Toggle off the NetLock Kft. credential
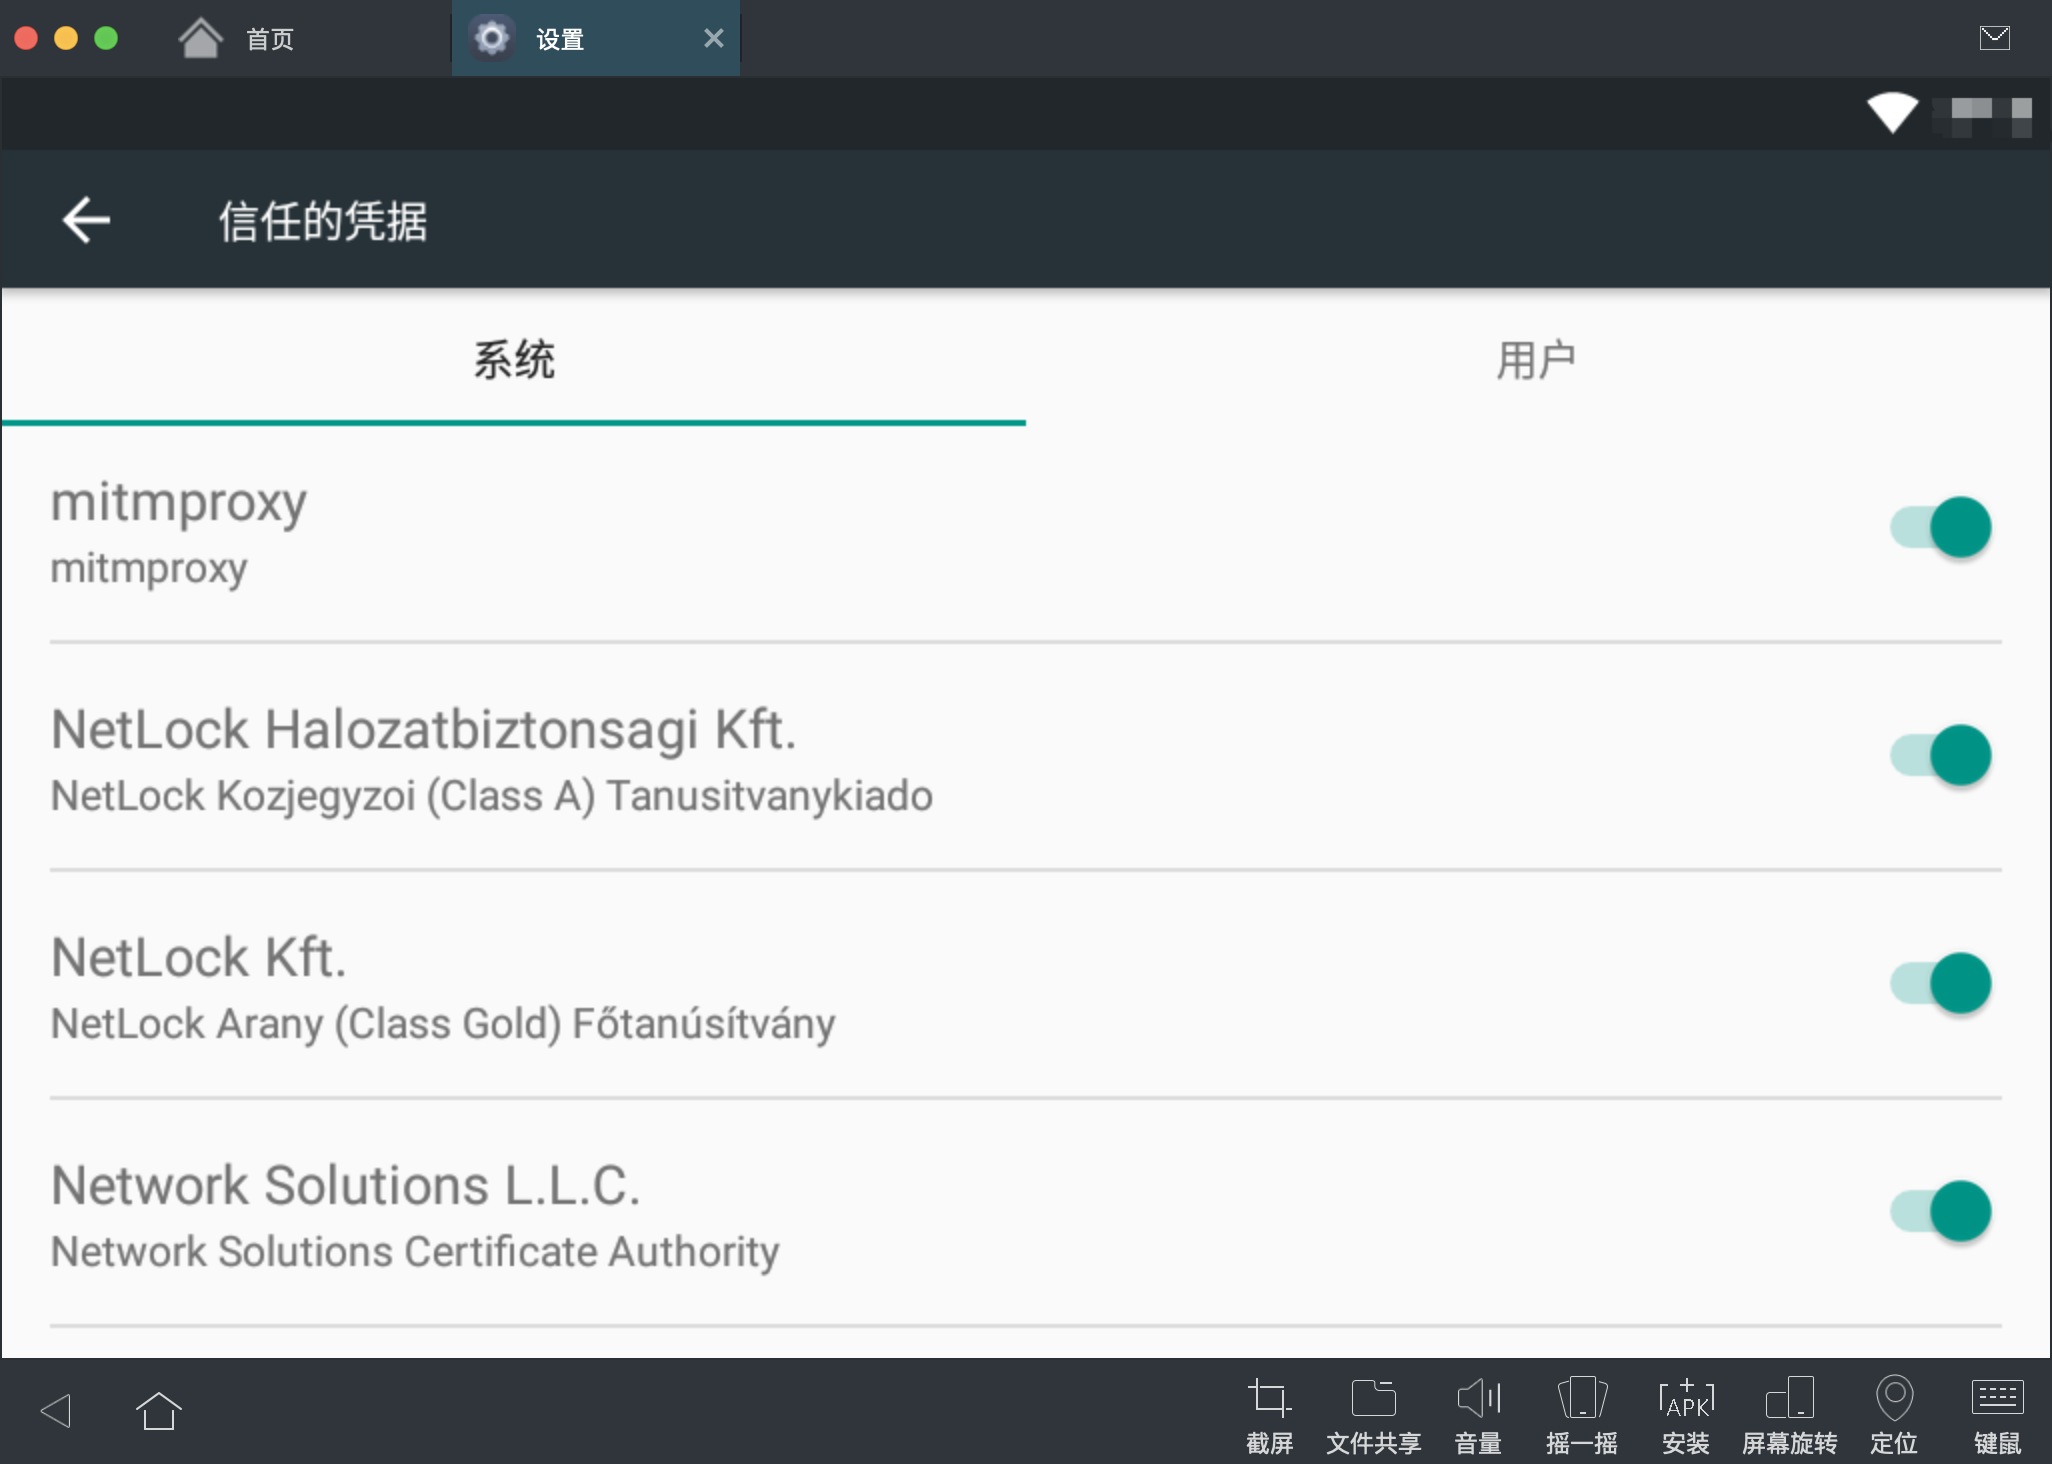 tap(1938, 983)
